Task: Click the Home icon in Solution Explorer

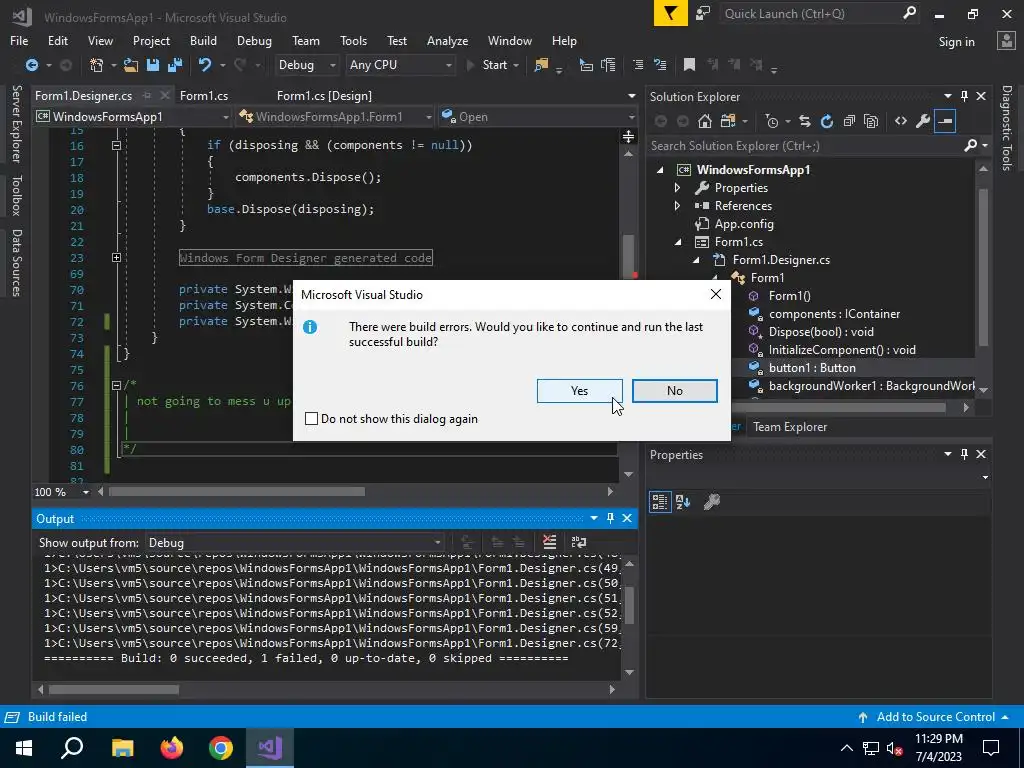Action: click(x=705, y=121)
